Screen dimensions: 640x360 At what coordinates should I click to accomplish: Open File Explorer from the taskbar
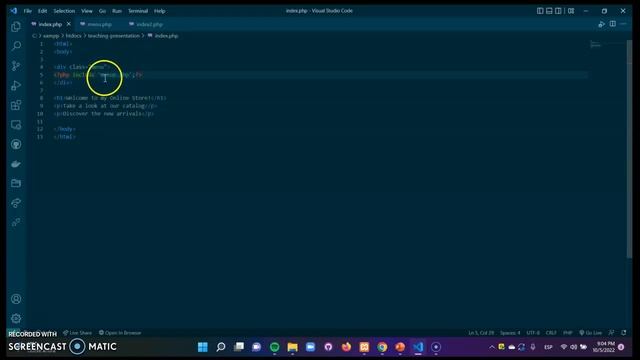tap(292, 347)
